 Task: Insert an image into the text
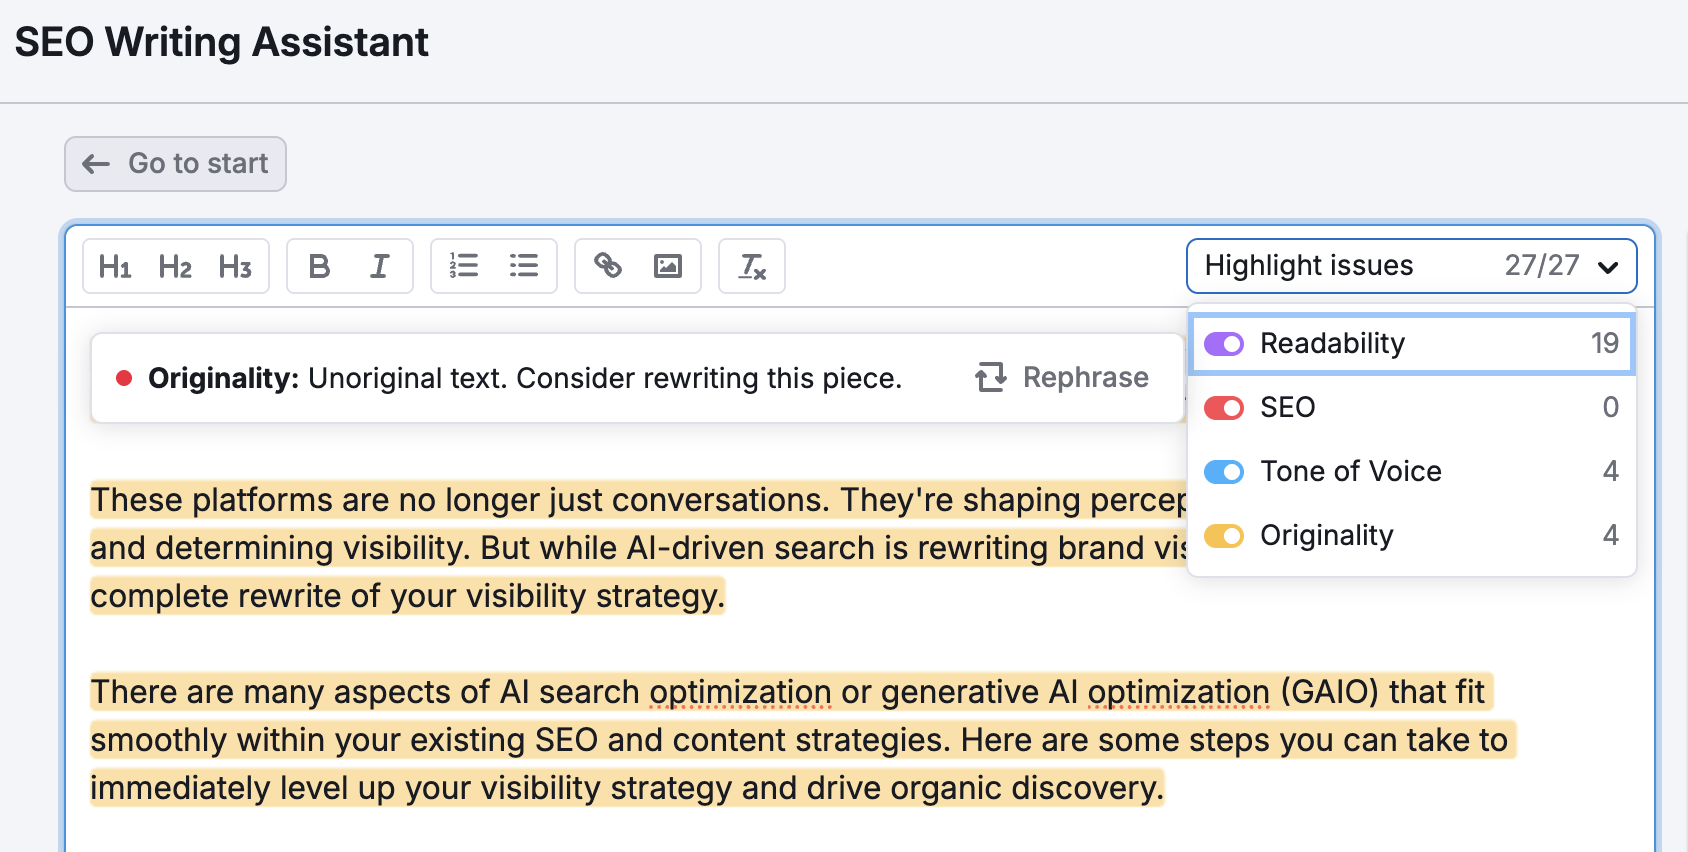click(x=667, y=266)
